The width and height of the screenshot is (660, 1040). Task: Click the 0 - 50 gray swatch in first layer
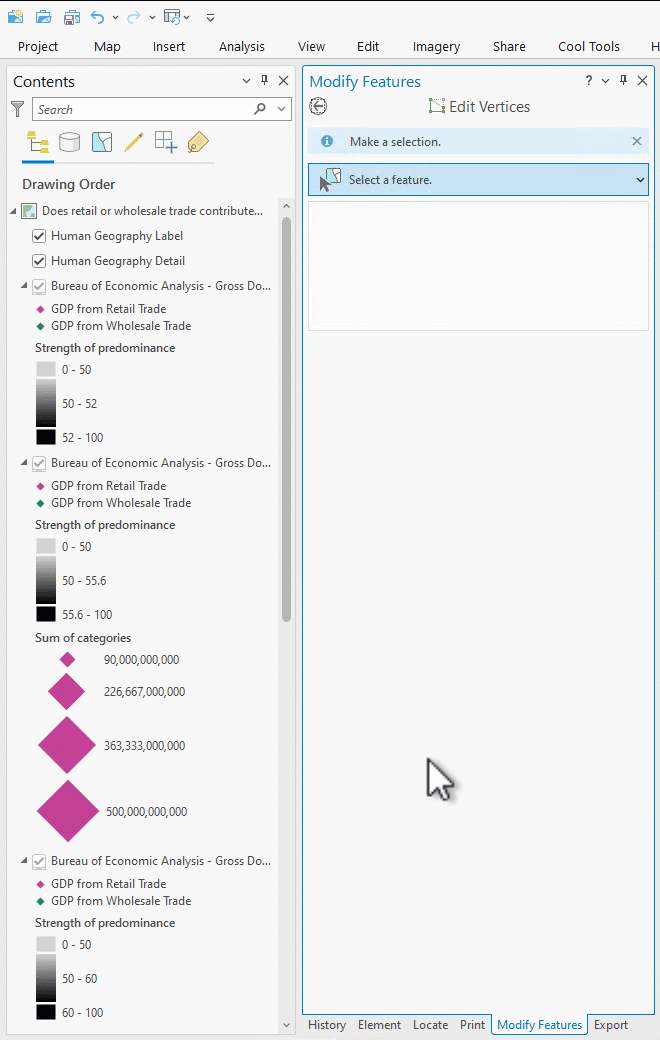pyautogui.click(x=46, y=369)
